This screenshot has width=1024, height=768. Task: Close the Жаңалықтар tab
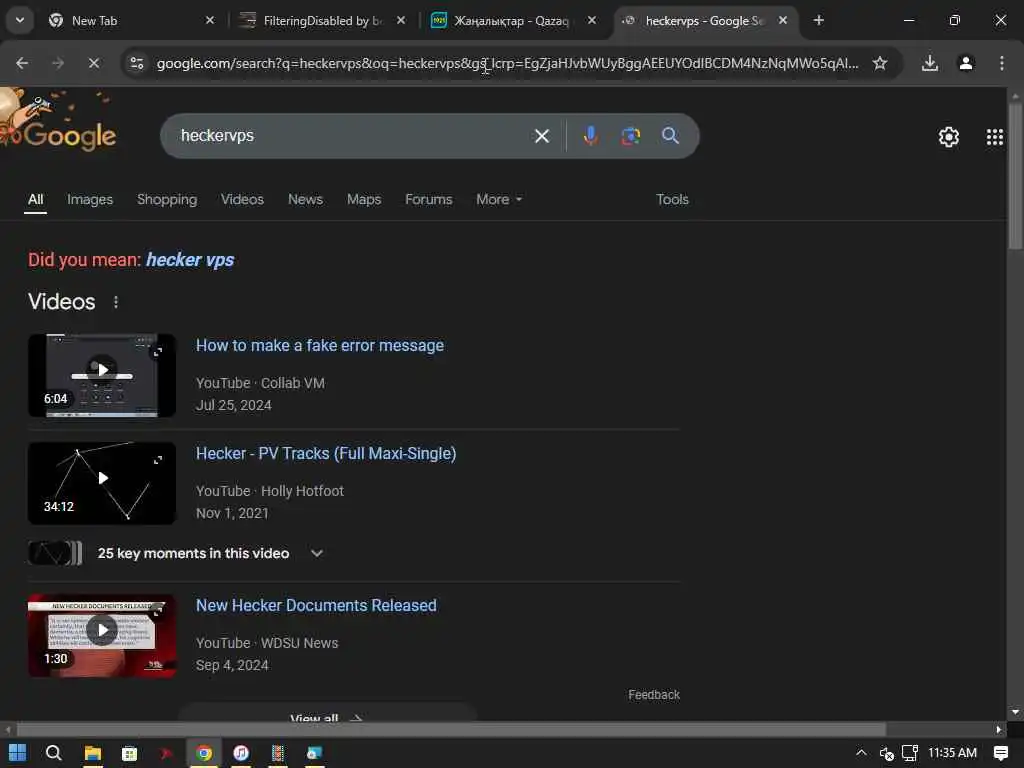[x=592, y=20]
